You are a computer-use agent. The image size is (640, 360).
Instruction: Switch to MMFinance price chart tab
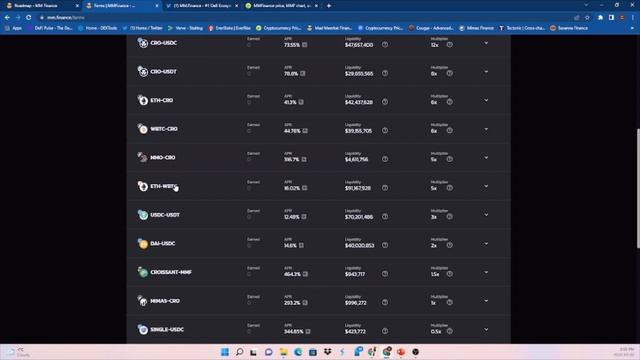click(282, 6)
